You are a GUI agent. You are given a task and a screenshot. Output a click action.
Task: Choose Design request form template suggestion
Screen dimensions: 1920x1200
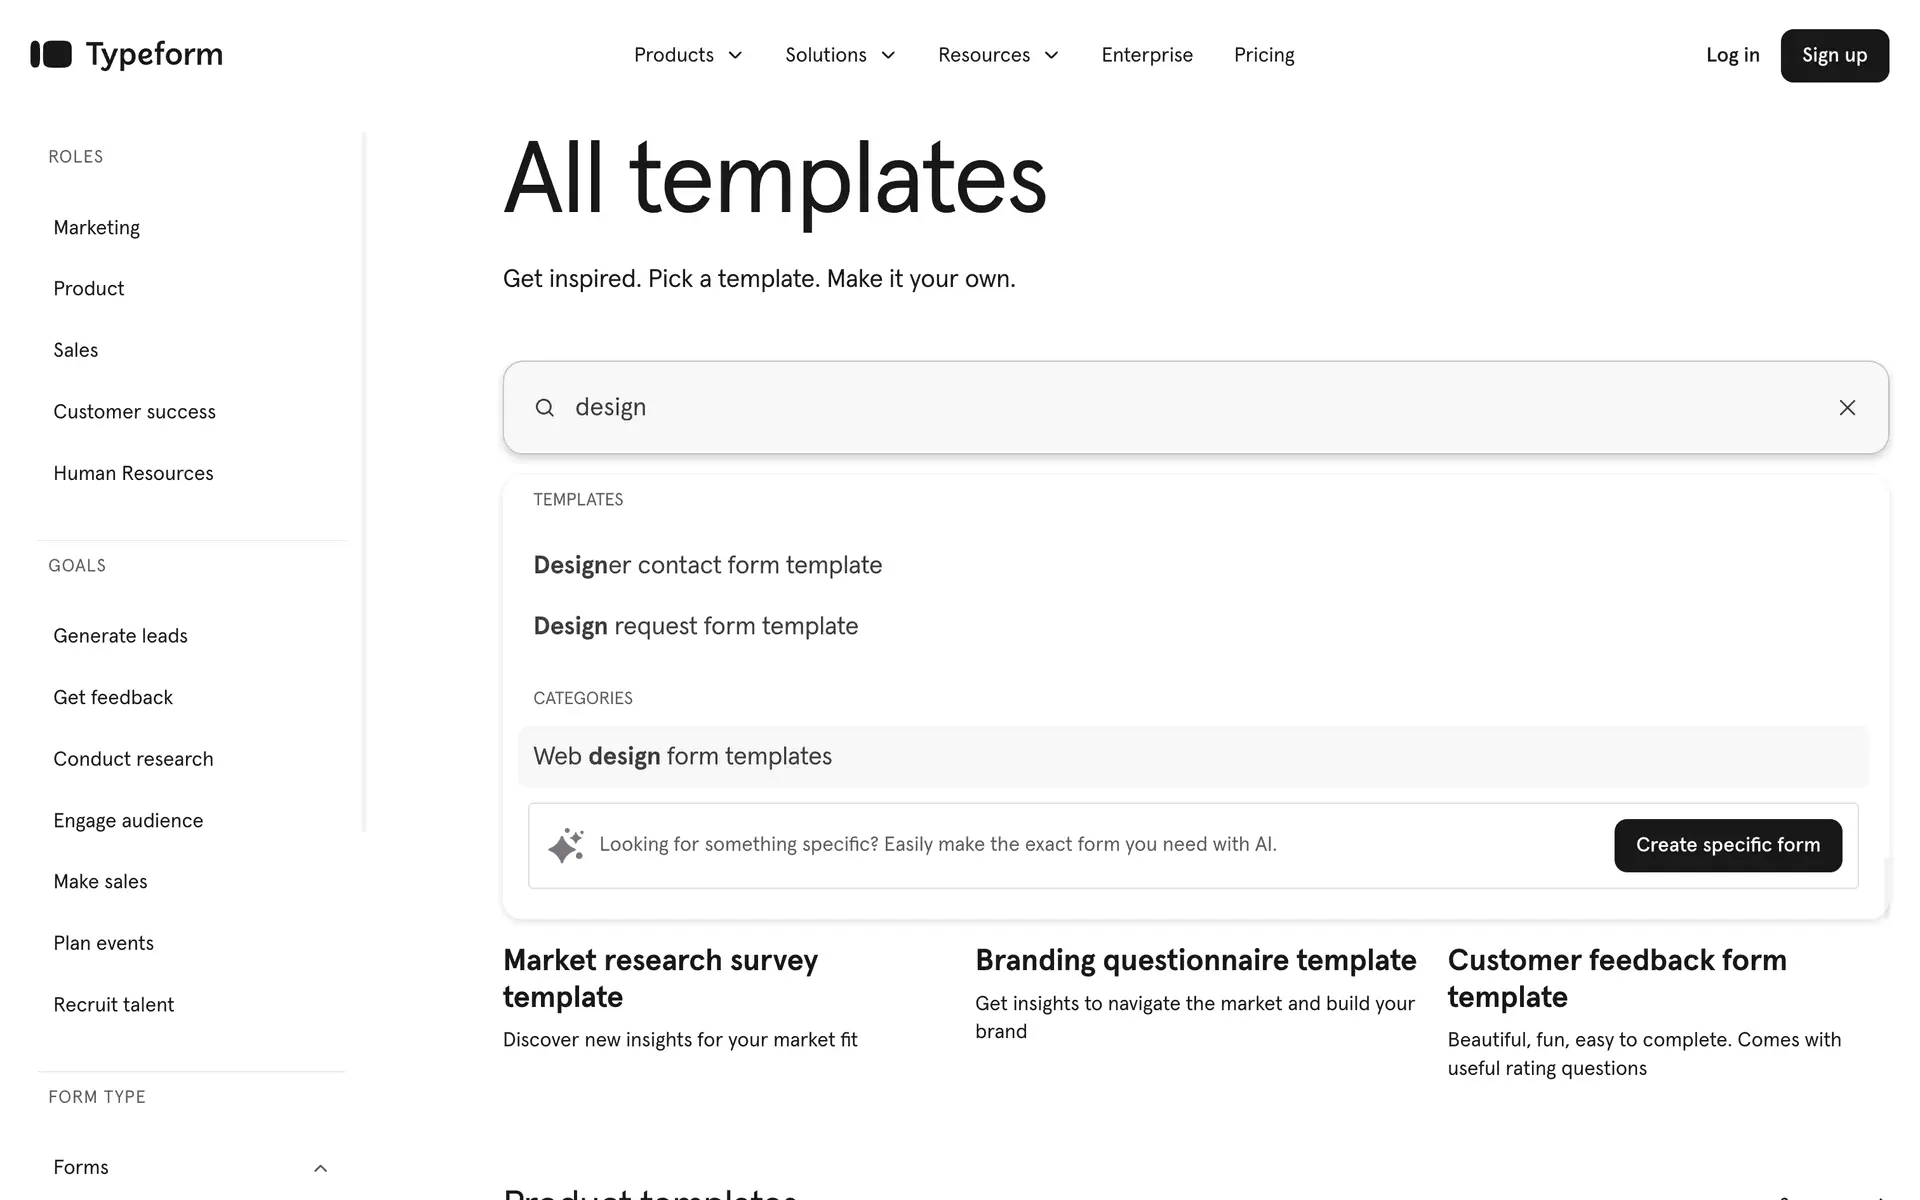(x=696, y=627)
